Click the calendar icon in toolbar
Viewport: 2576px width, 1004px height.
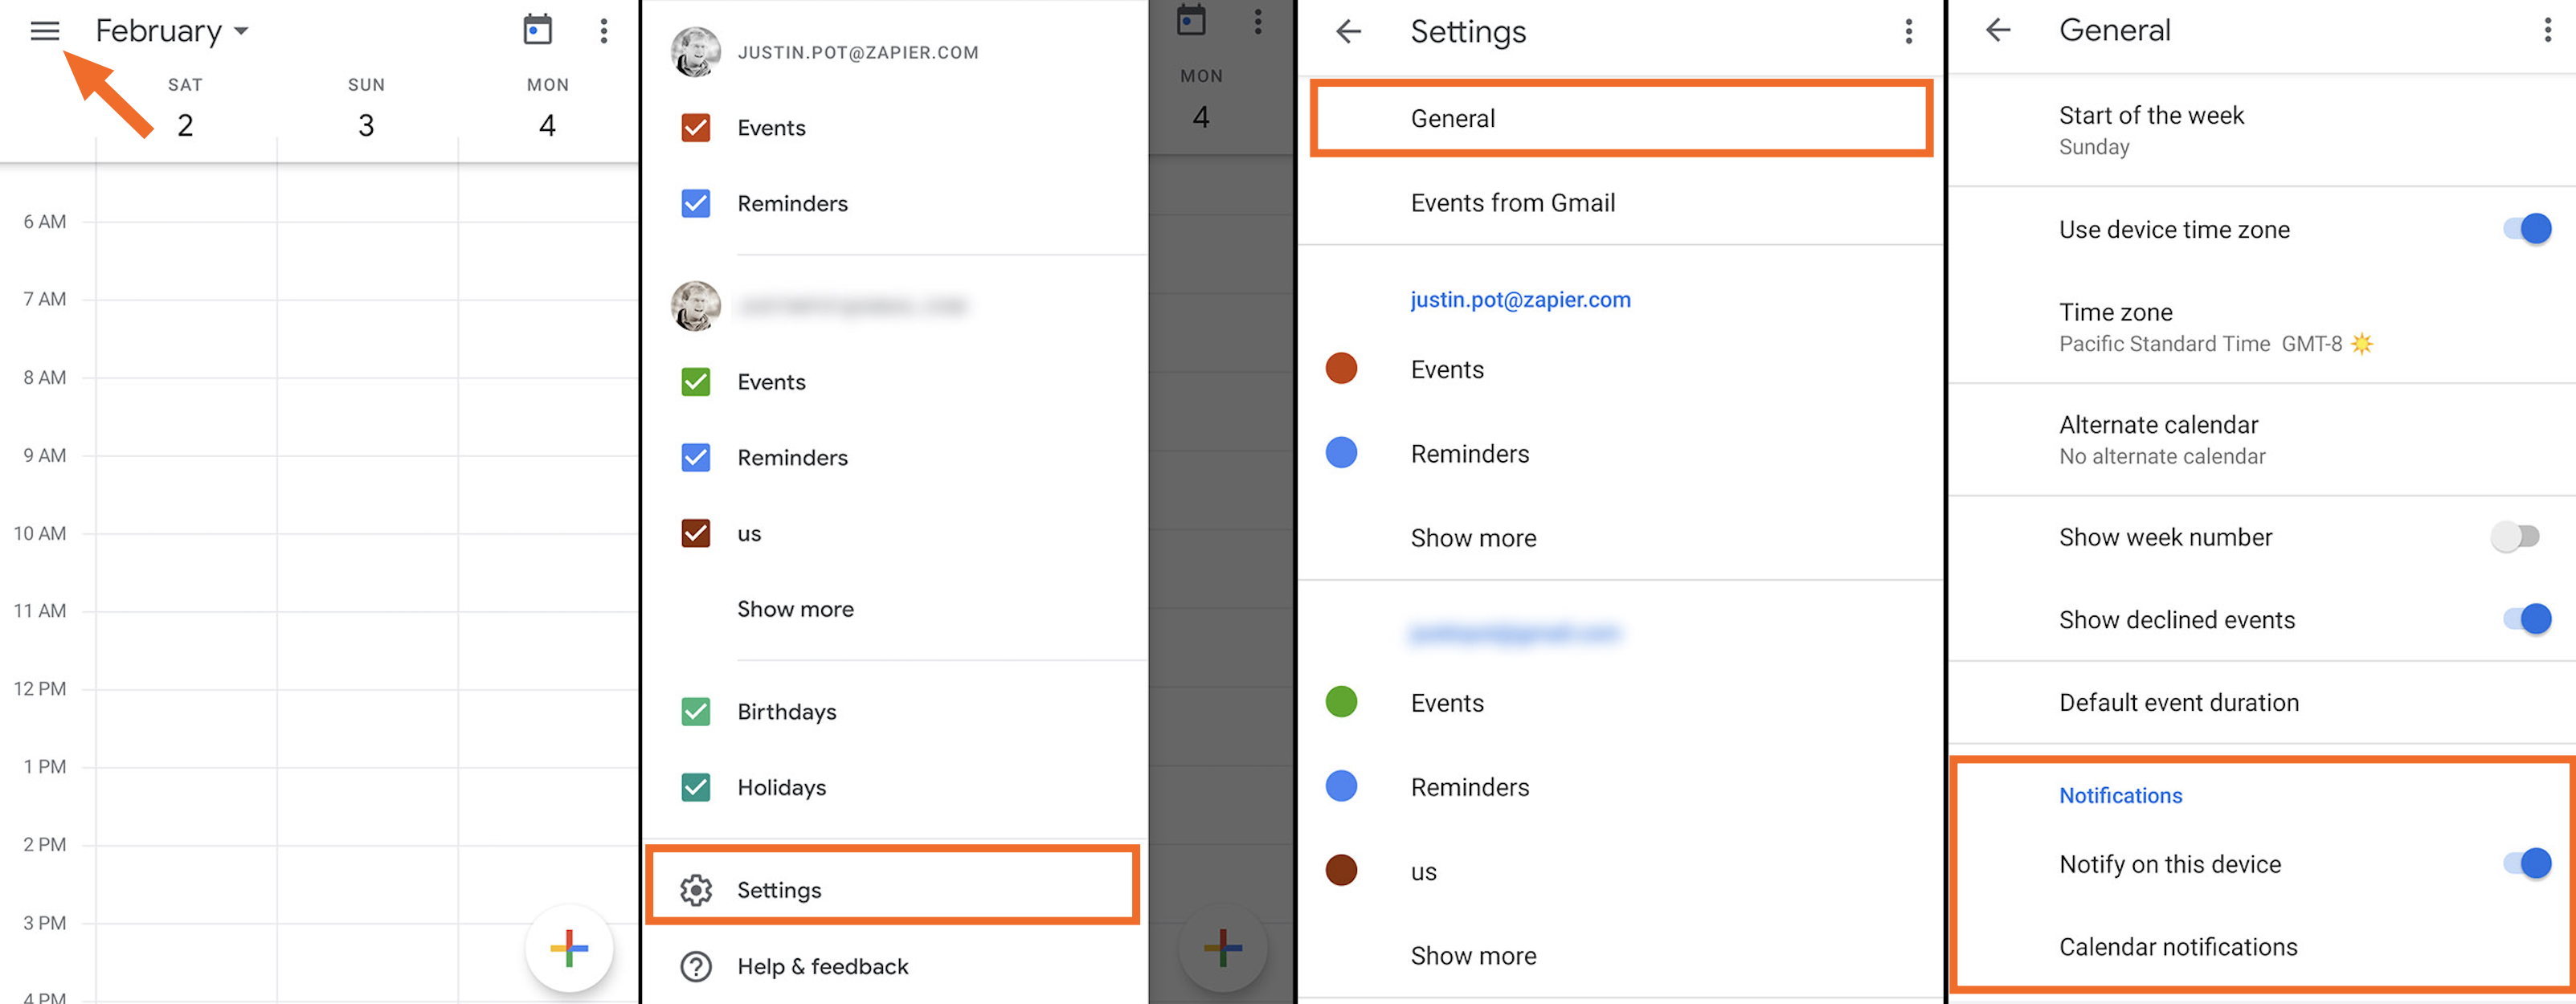click(538, 30)
